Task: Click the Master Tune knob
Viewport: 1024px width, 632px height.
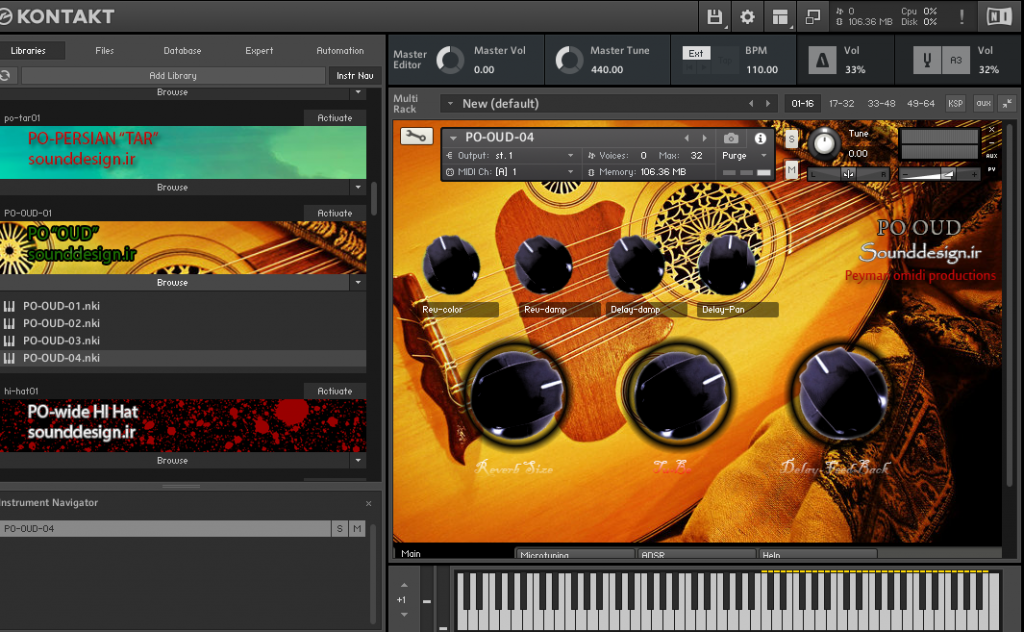Action: (569, 60)
